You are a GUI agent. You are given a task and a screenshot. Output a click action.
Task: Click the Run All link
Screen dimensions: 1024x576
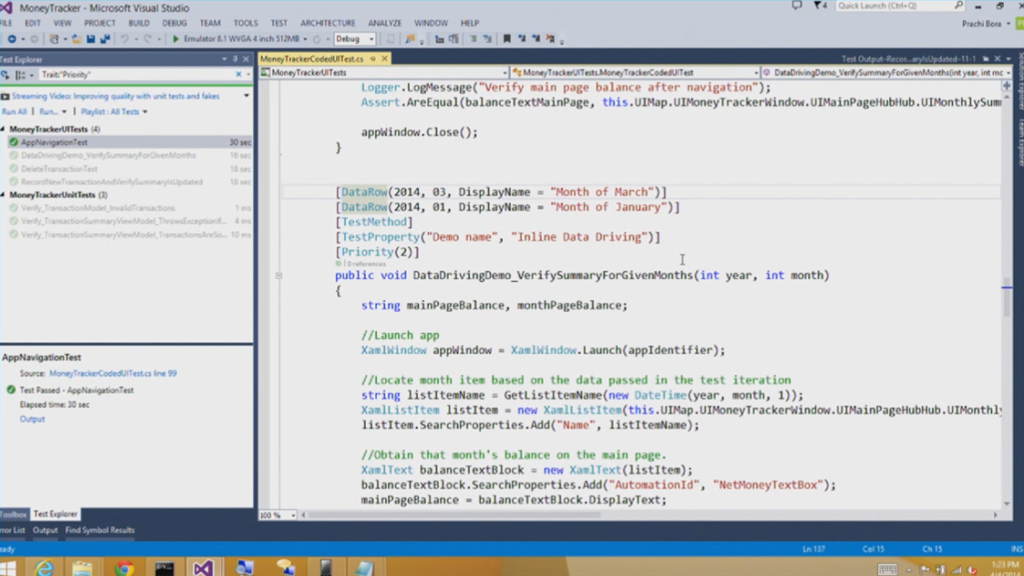click(x=14, y=112)
